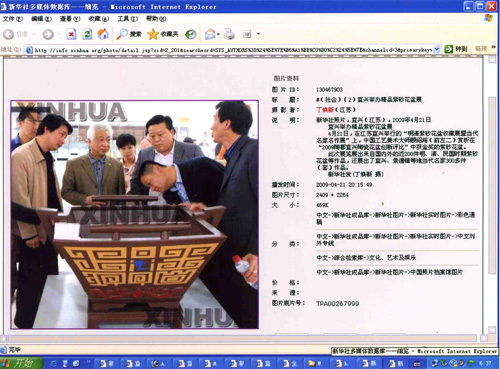The image size is (500, 369).
Task: Open the Windows 开始 Start button
Action: [x=21, y=363]
